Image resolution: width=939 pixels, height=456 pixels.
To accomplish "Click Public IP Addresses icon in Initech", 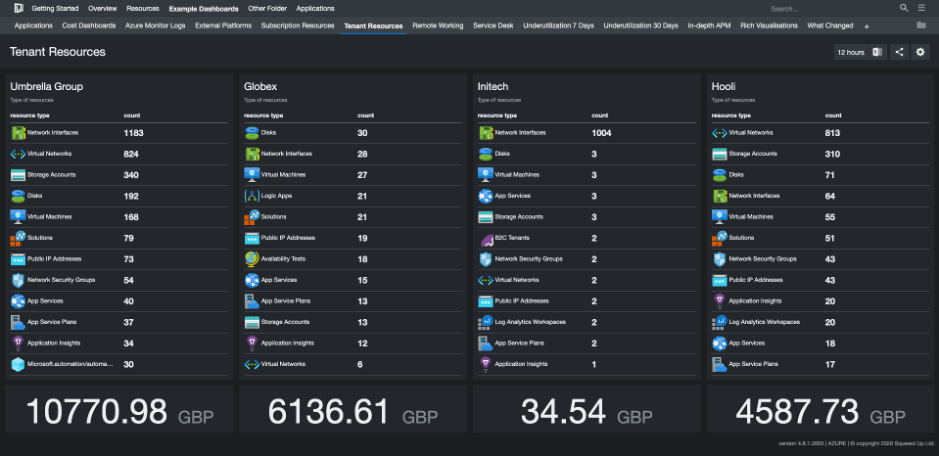I will click(x=486, y=301).
